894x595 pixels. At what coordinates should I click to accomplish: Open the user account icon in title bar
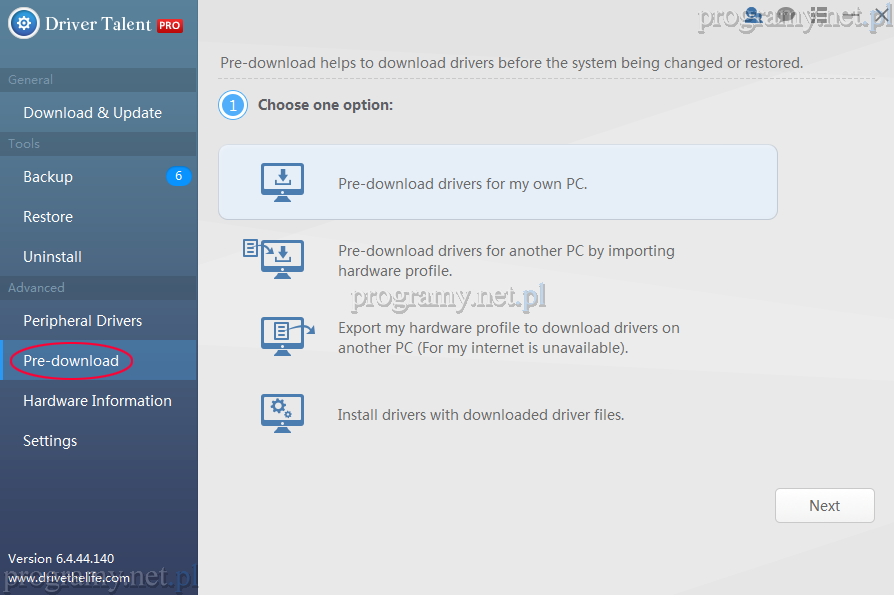[x=754, y=16]
